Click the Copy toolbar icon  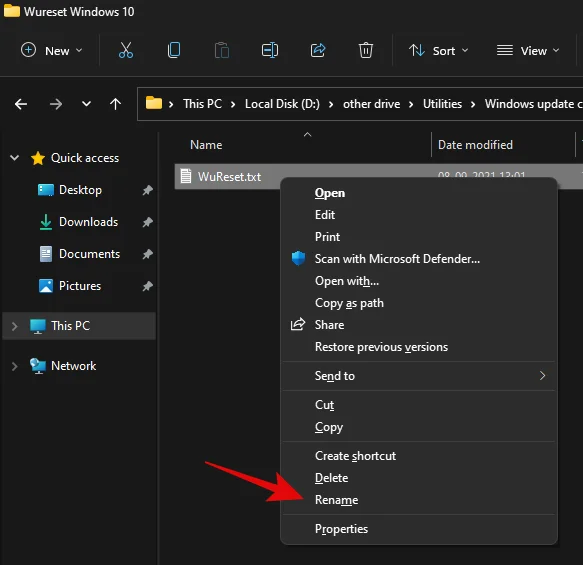click(x=174, y=50)
